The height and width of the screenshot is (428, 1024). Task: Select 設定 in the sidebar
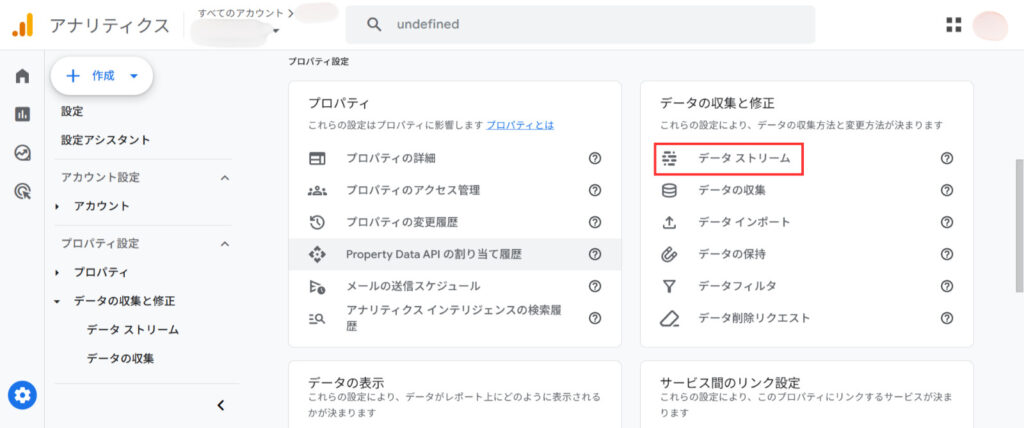pyautogui.click(x=72, y=112)
